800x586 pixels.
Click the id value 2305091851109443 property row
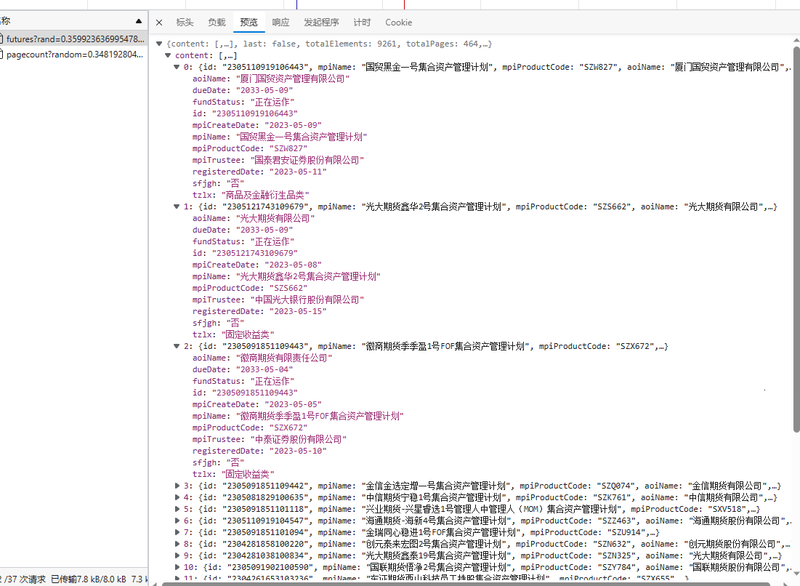pos(245,393)
